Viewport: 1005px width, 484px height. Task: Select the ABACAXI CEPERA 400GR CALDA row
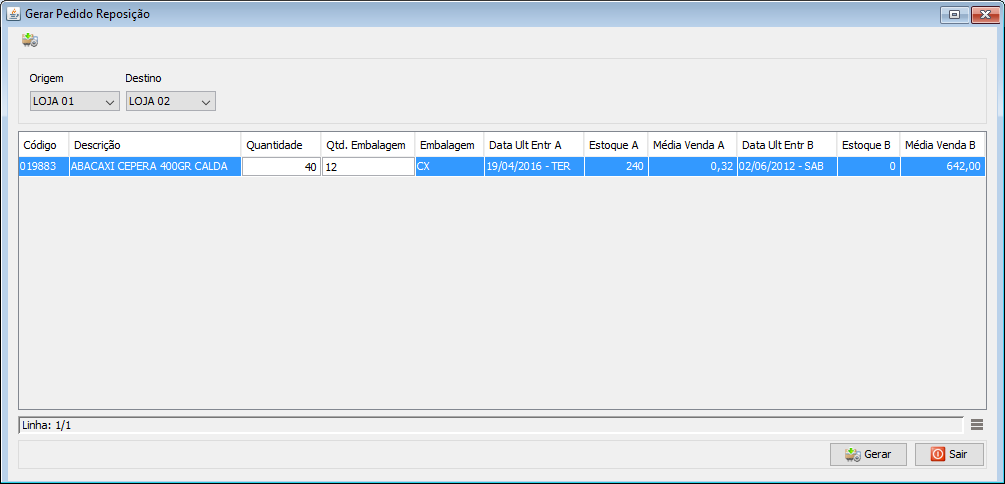[x=154, y=168]
